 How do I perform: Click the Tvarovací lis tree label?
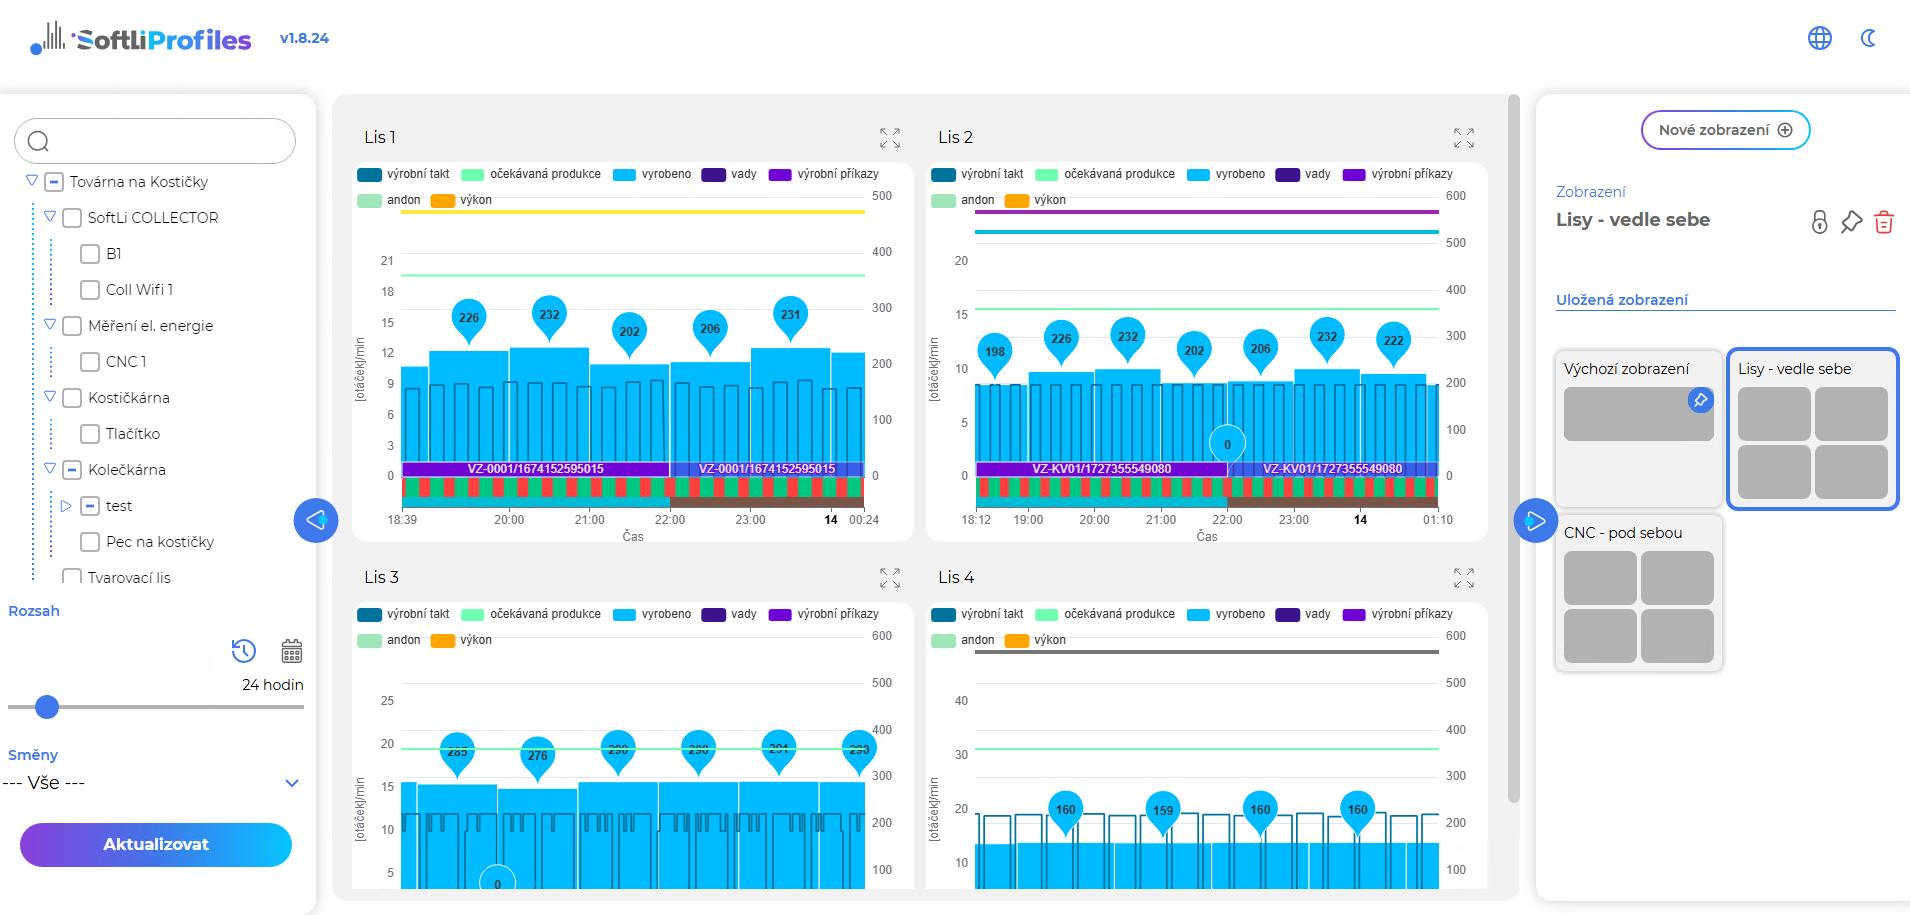point(129,577)
